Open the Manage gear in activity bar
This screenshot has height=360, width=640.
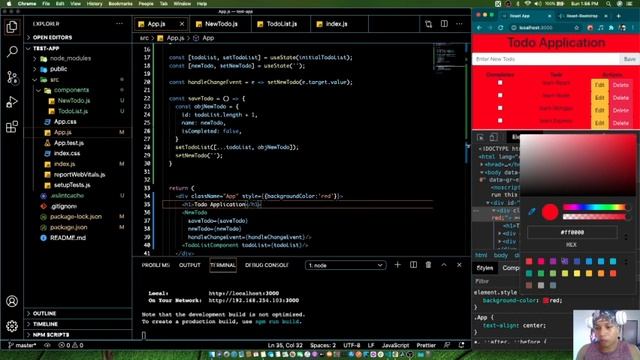coord(12,326)
